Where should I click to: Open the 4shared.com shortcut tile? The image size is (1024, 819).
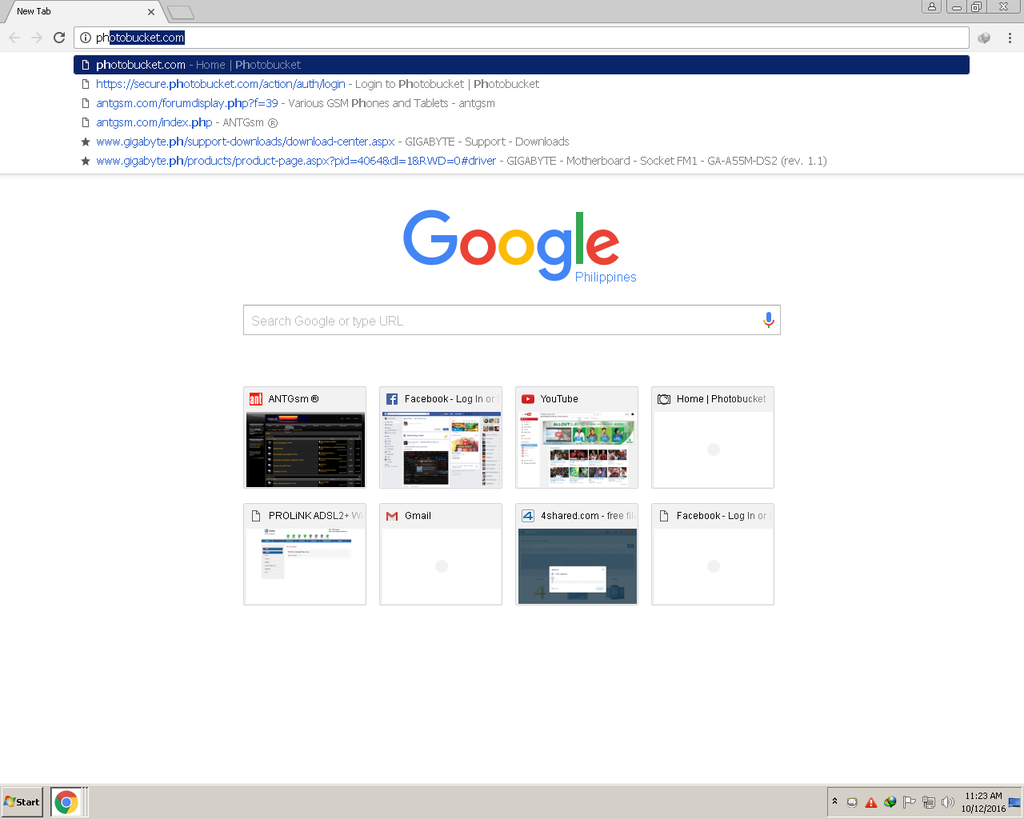(576, 554)
